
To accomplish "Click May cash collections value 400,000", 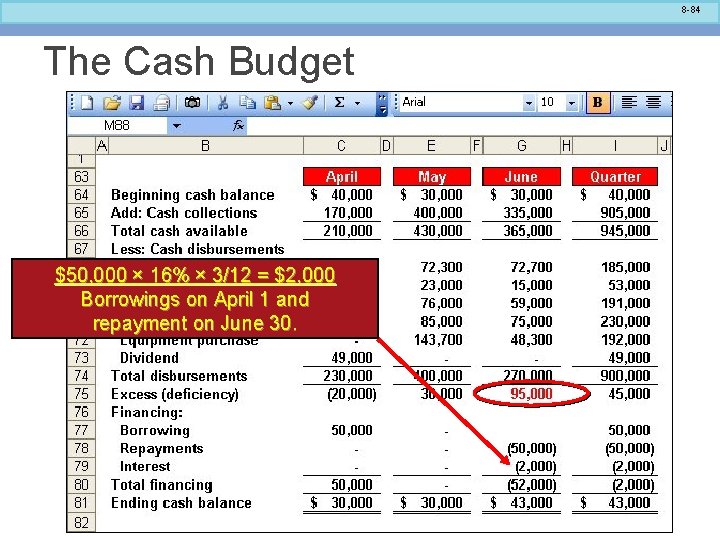I will coord(438,213).
